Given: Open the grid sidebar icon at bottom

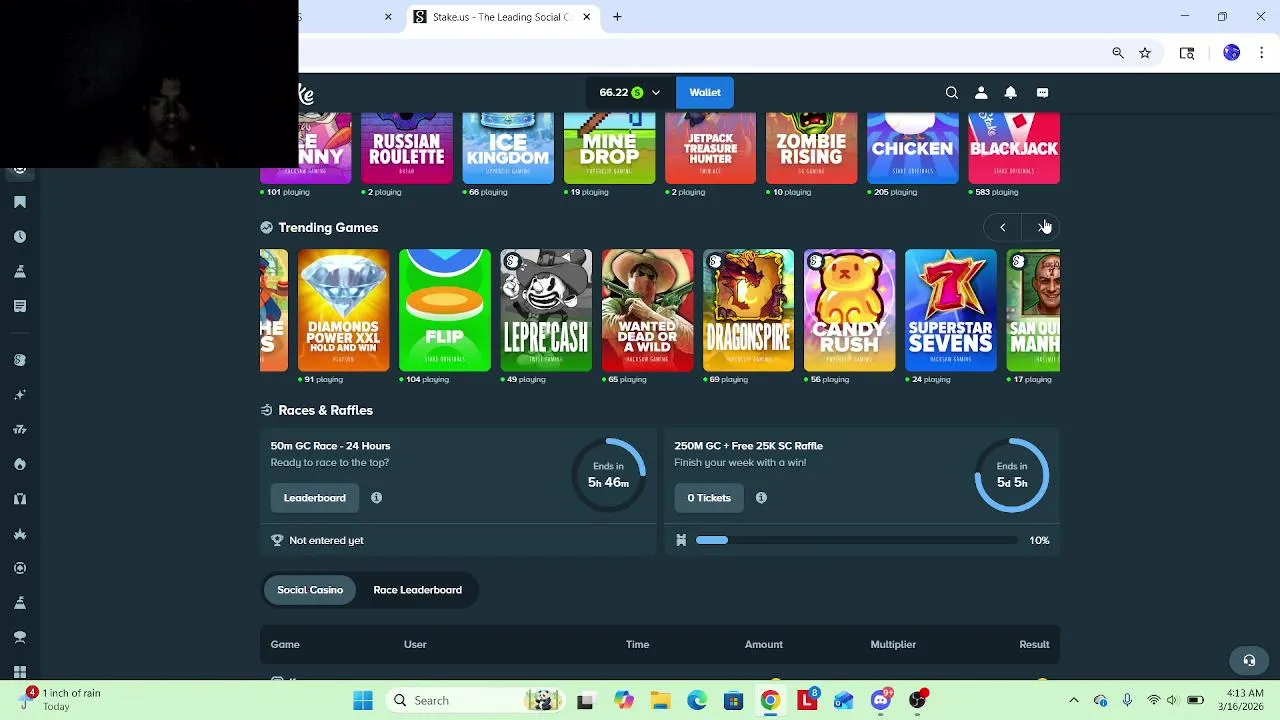Looking at the screenshot, I should pos(20,672).
